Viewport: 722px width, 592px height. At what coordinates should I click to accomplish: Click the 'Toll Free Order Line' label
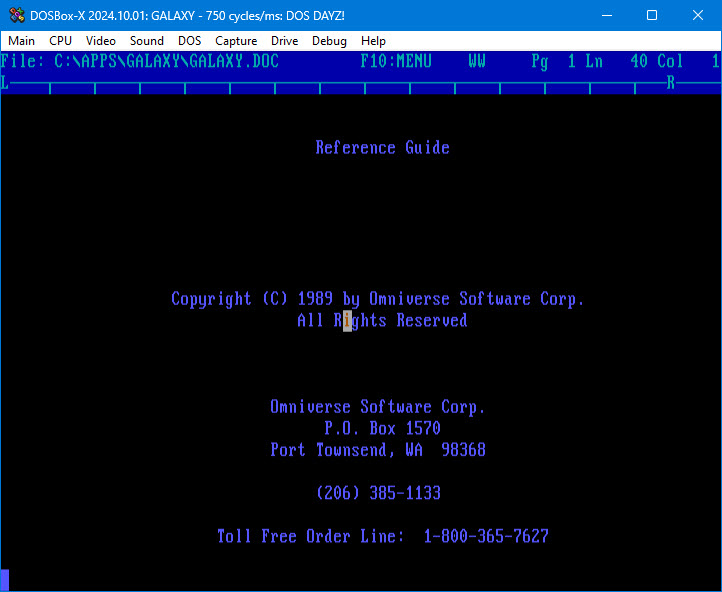[311, 536]
